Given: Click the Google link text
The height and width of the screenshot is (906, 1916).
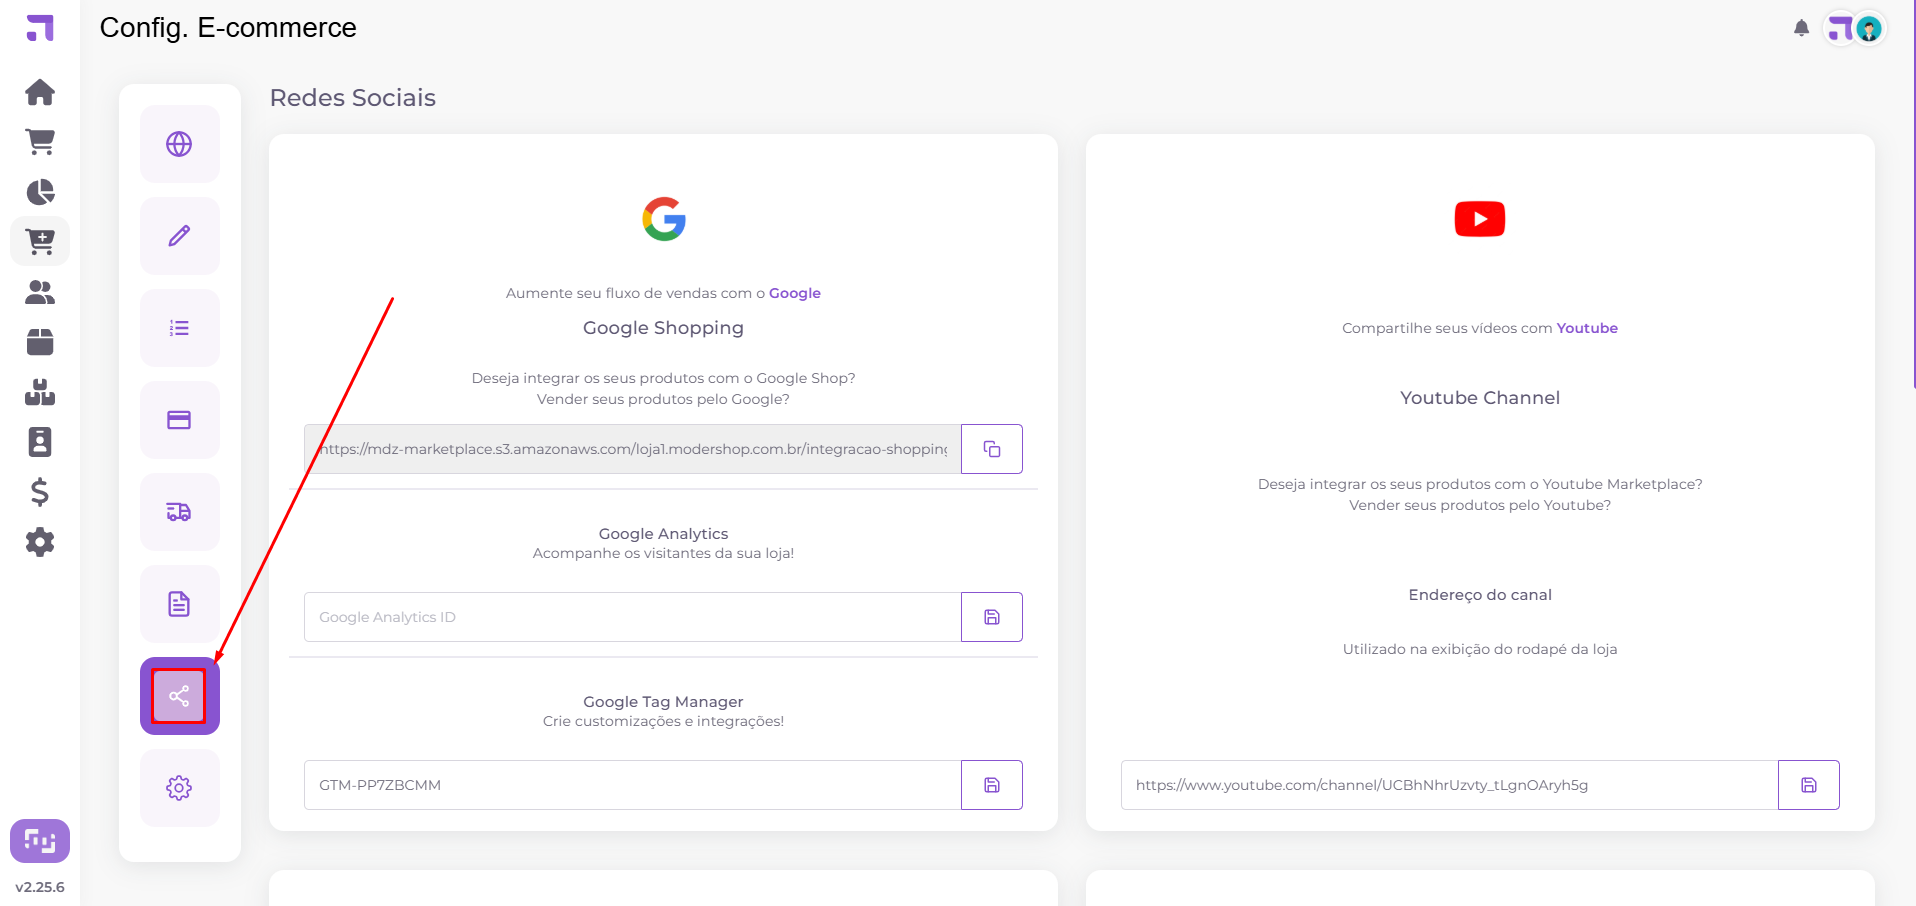Looking at the screenshot, I should pyautogui.click(x=795, y=293).
